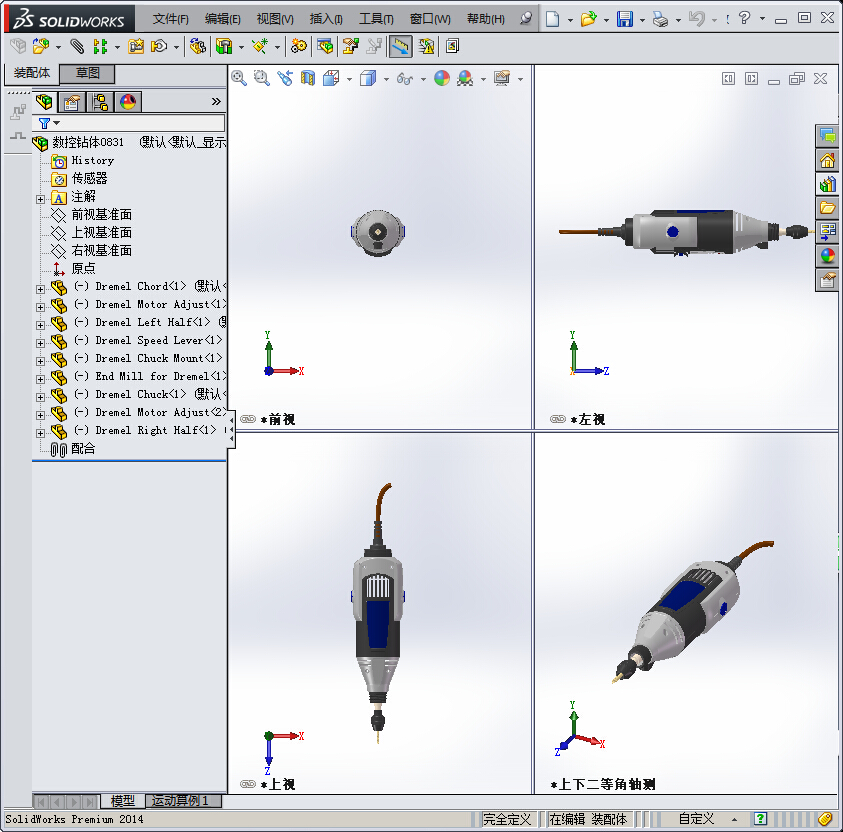Open the Linear Component Pattern tool
Screen dimensions: 843x832
click(100, 47)
